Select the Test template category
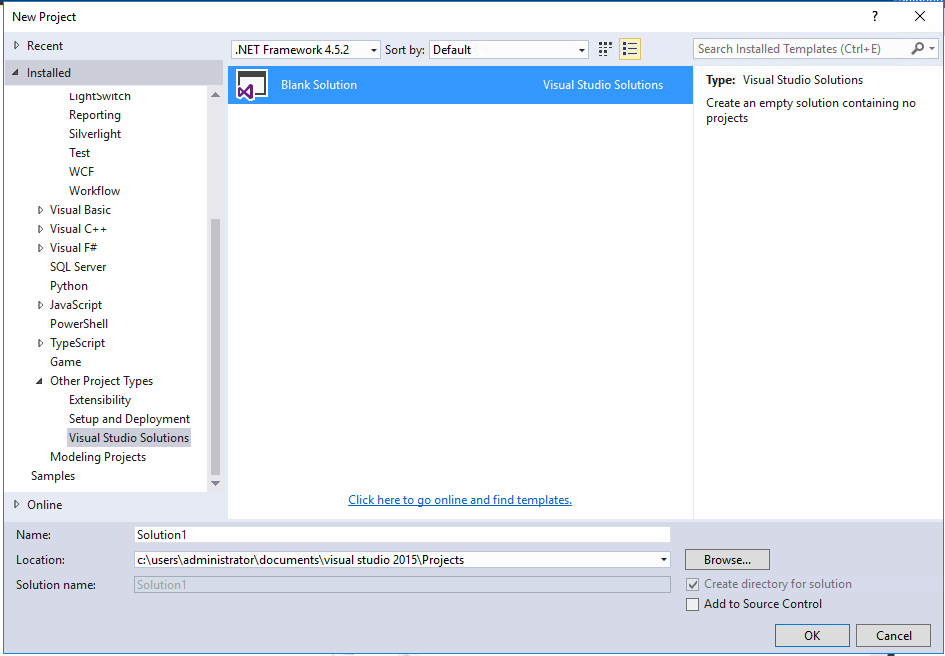This screenshot has width=945, height=656. coord(80,153)
